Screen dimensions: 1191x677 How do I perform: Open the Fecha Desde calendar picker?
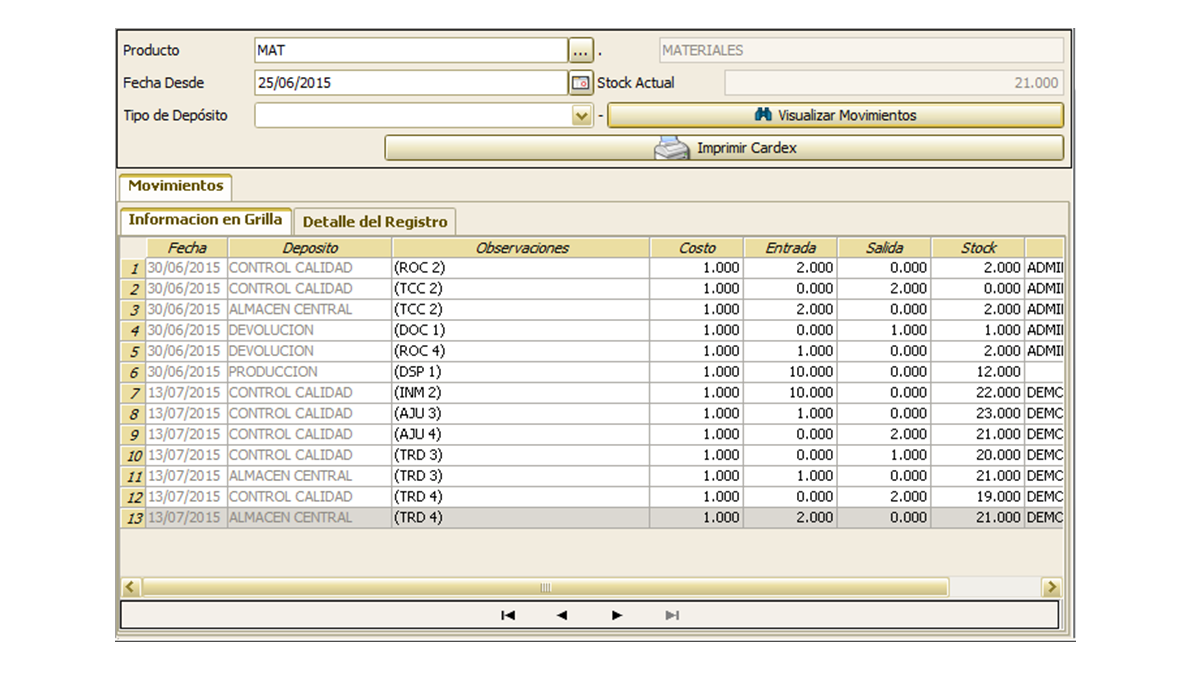click(581, 83)
